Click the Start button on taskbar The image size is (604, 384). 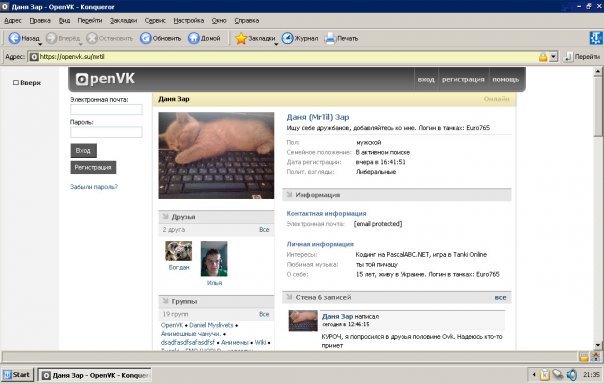[17, 375]
